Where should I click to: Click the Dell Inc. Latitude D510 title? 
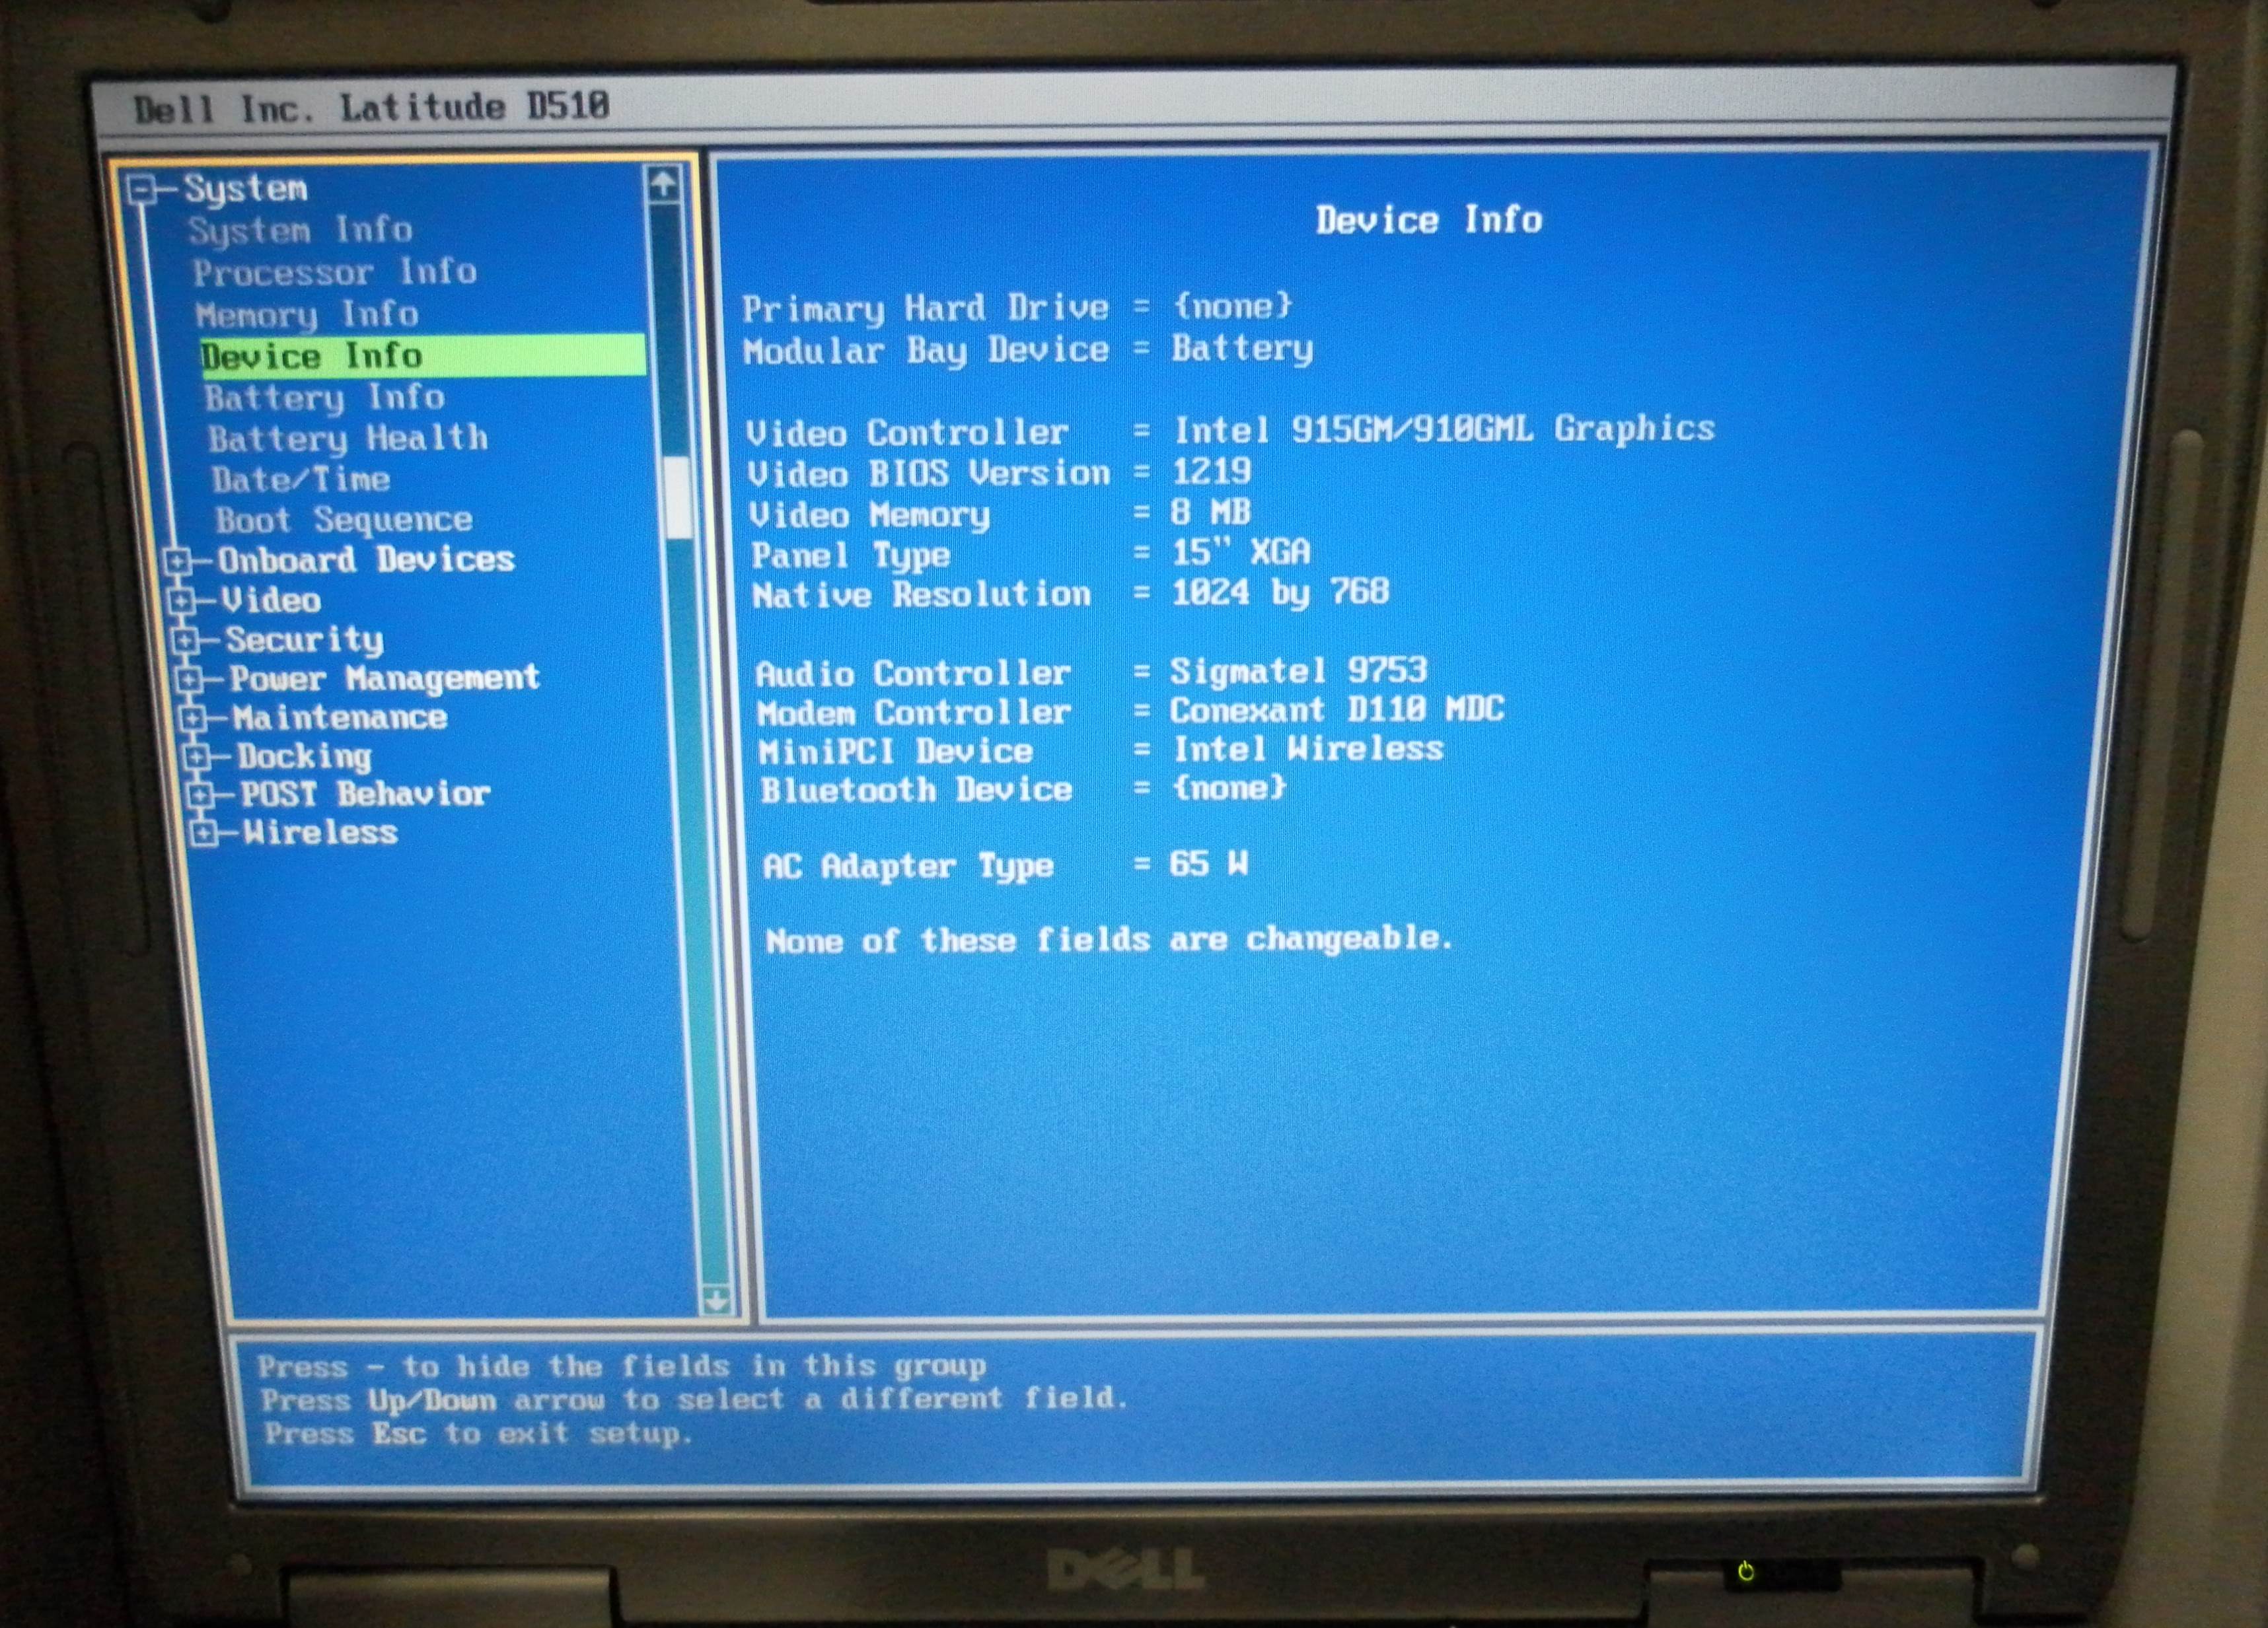[x=371, y=107]
